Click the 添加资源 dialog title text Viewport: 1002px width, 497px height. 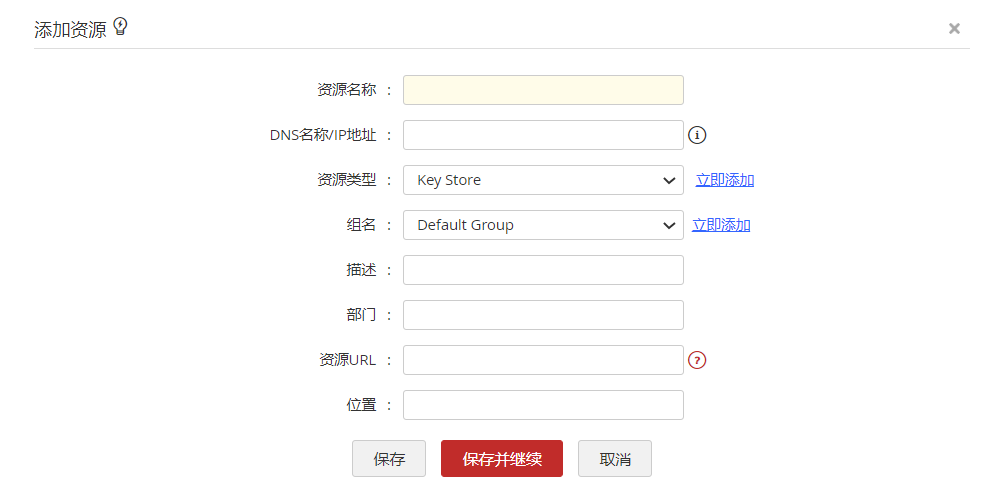[x=70, y=29]
